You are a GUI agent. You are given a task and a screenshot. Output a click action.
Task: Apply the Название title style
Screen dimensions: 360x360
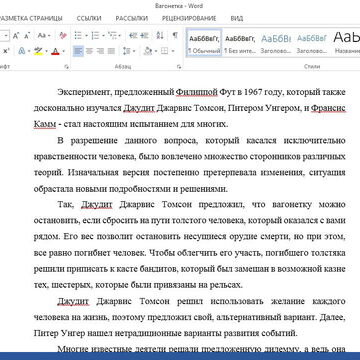(347, 43)
